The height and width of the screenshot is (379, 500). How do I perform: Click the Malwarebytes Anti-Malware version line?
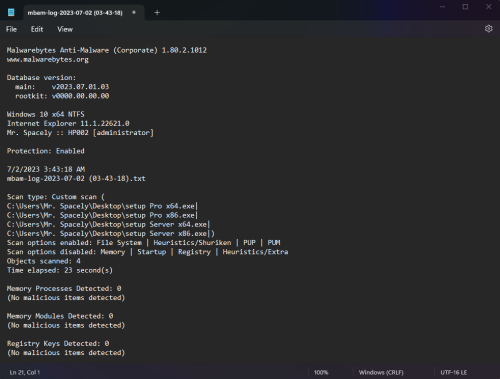tap(107, 50)
